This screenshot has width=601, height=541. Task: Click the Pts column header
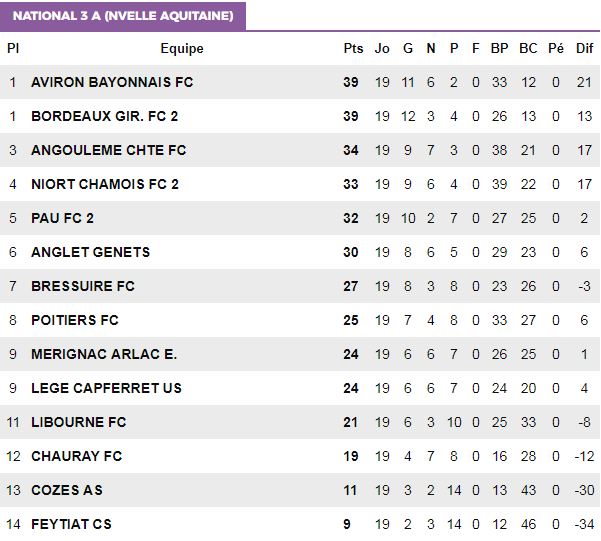pyautogui.click(x=353, y=49)
